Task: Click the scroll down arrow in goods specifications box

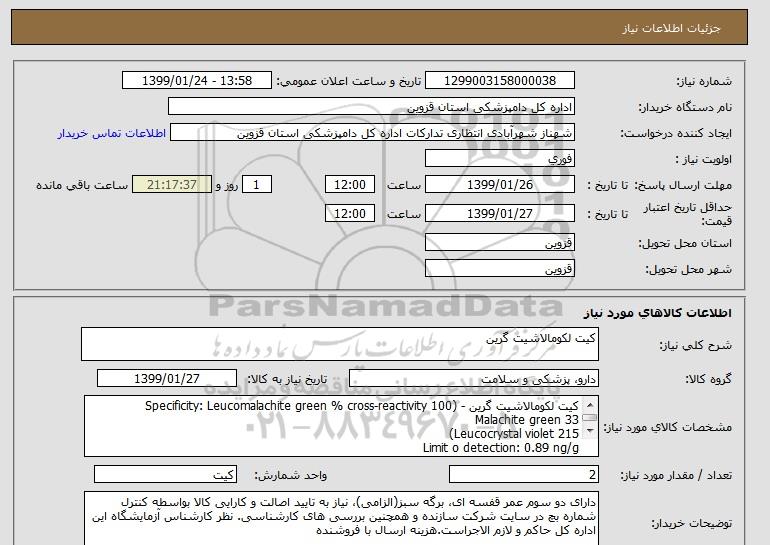Action: click(589, 431)
